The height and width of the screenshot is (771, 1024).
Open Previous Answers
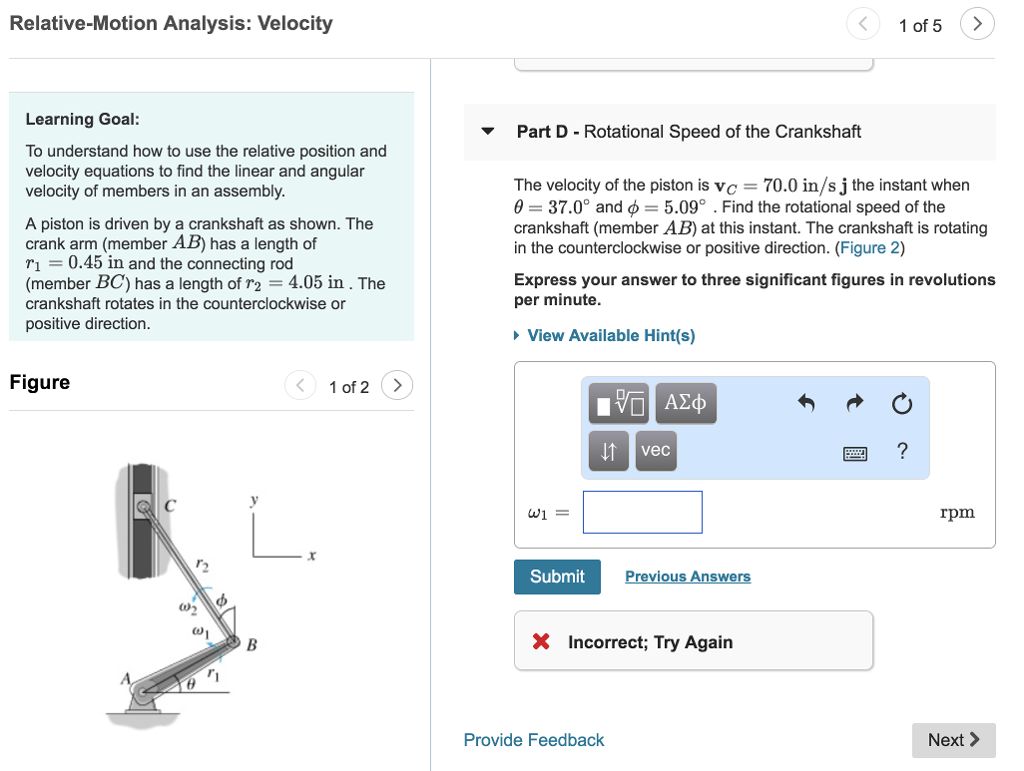point(687,576)
